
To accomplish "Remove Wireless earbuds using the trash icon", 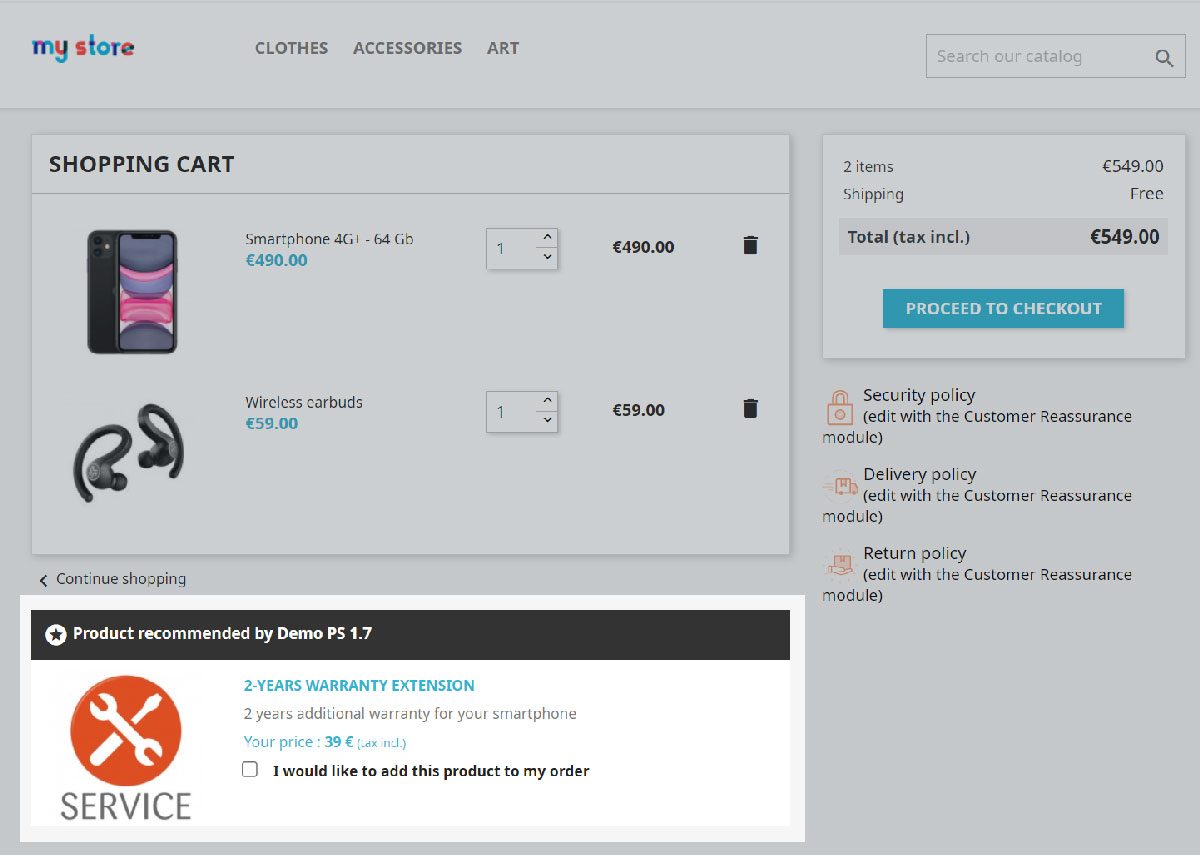I will pos(750,408).
